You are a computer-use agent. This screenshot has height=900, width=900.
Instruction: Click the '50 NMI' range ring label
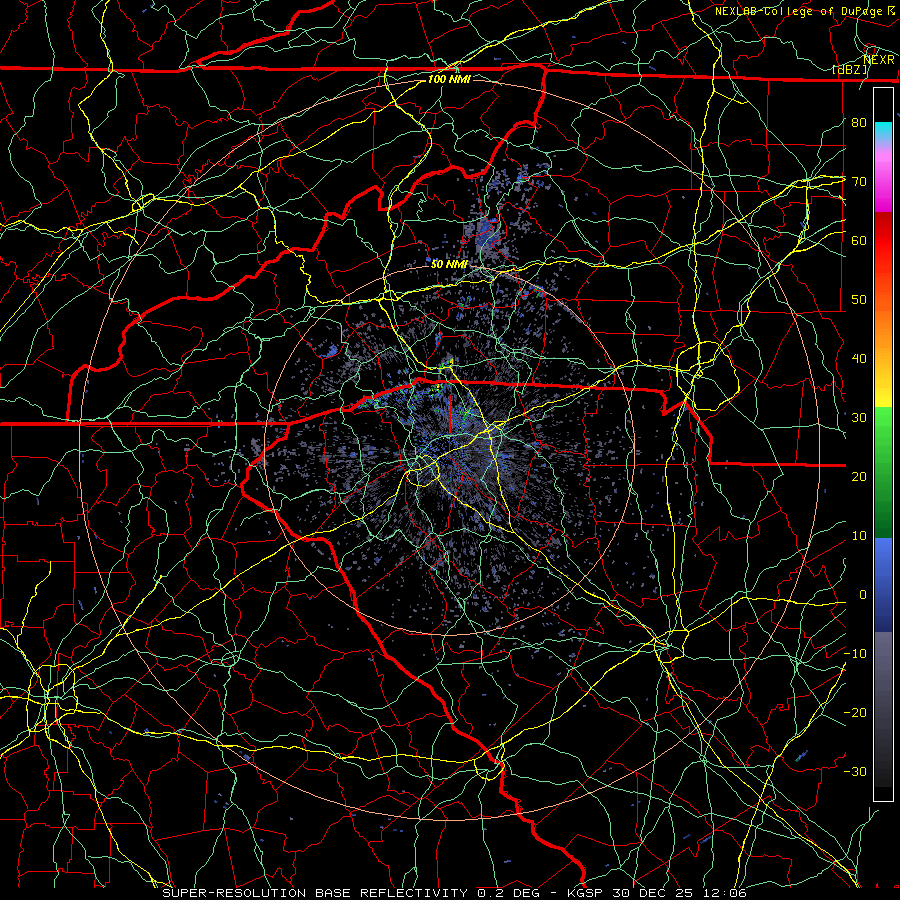(449, 264)
